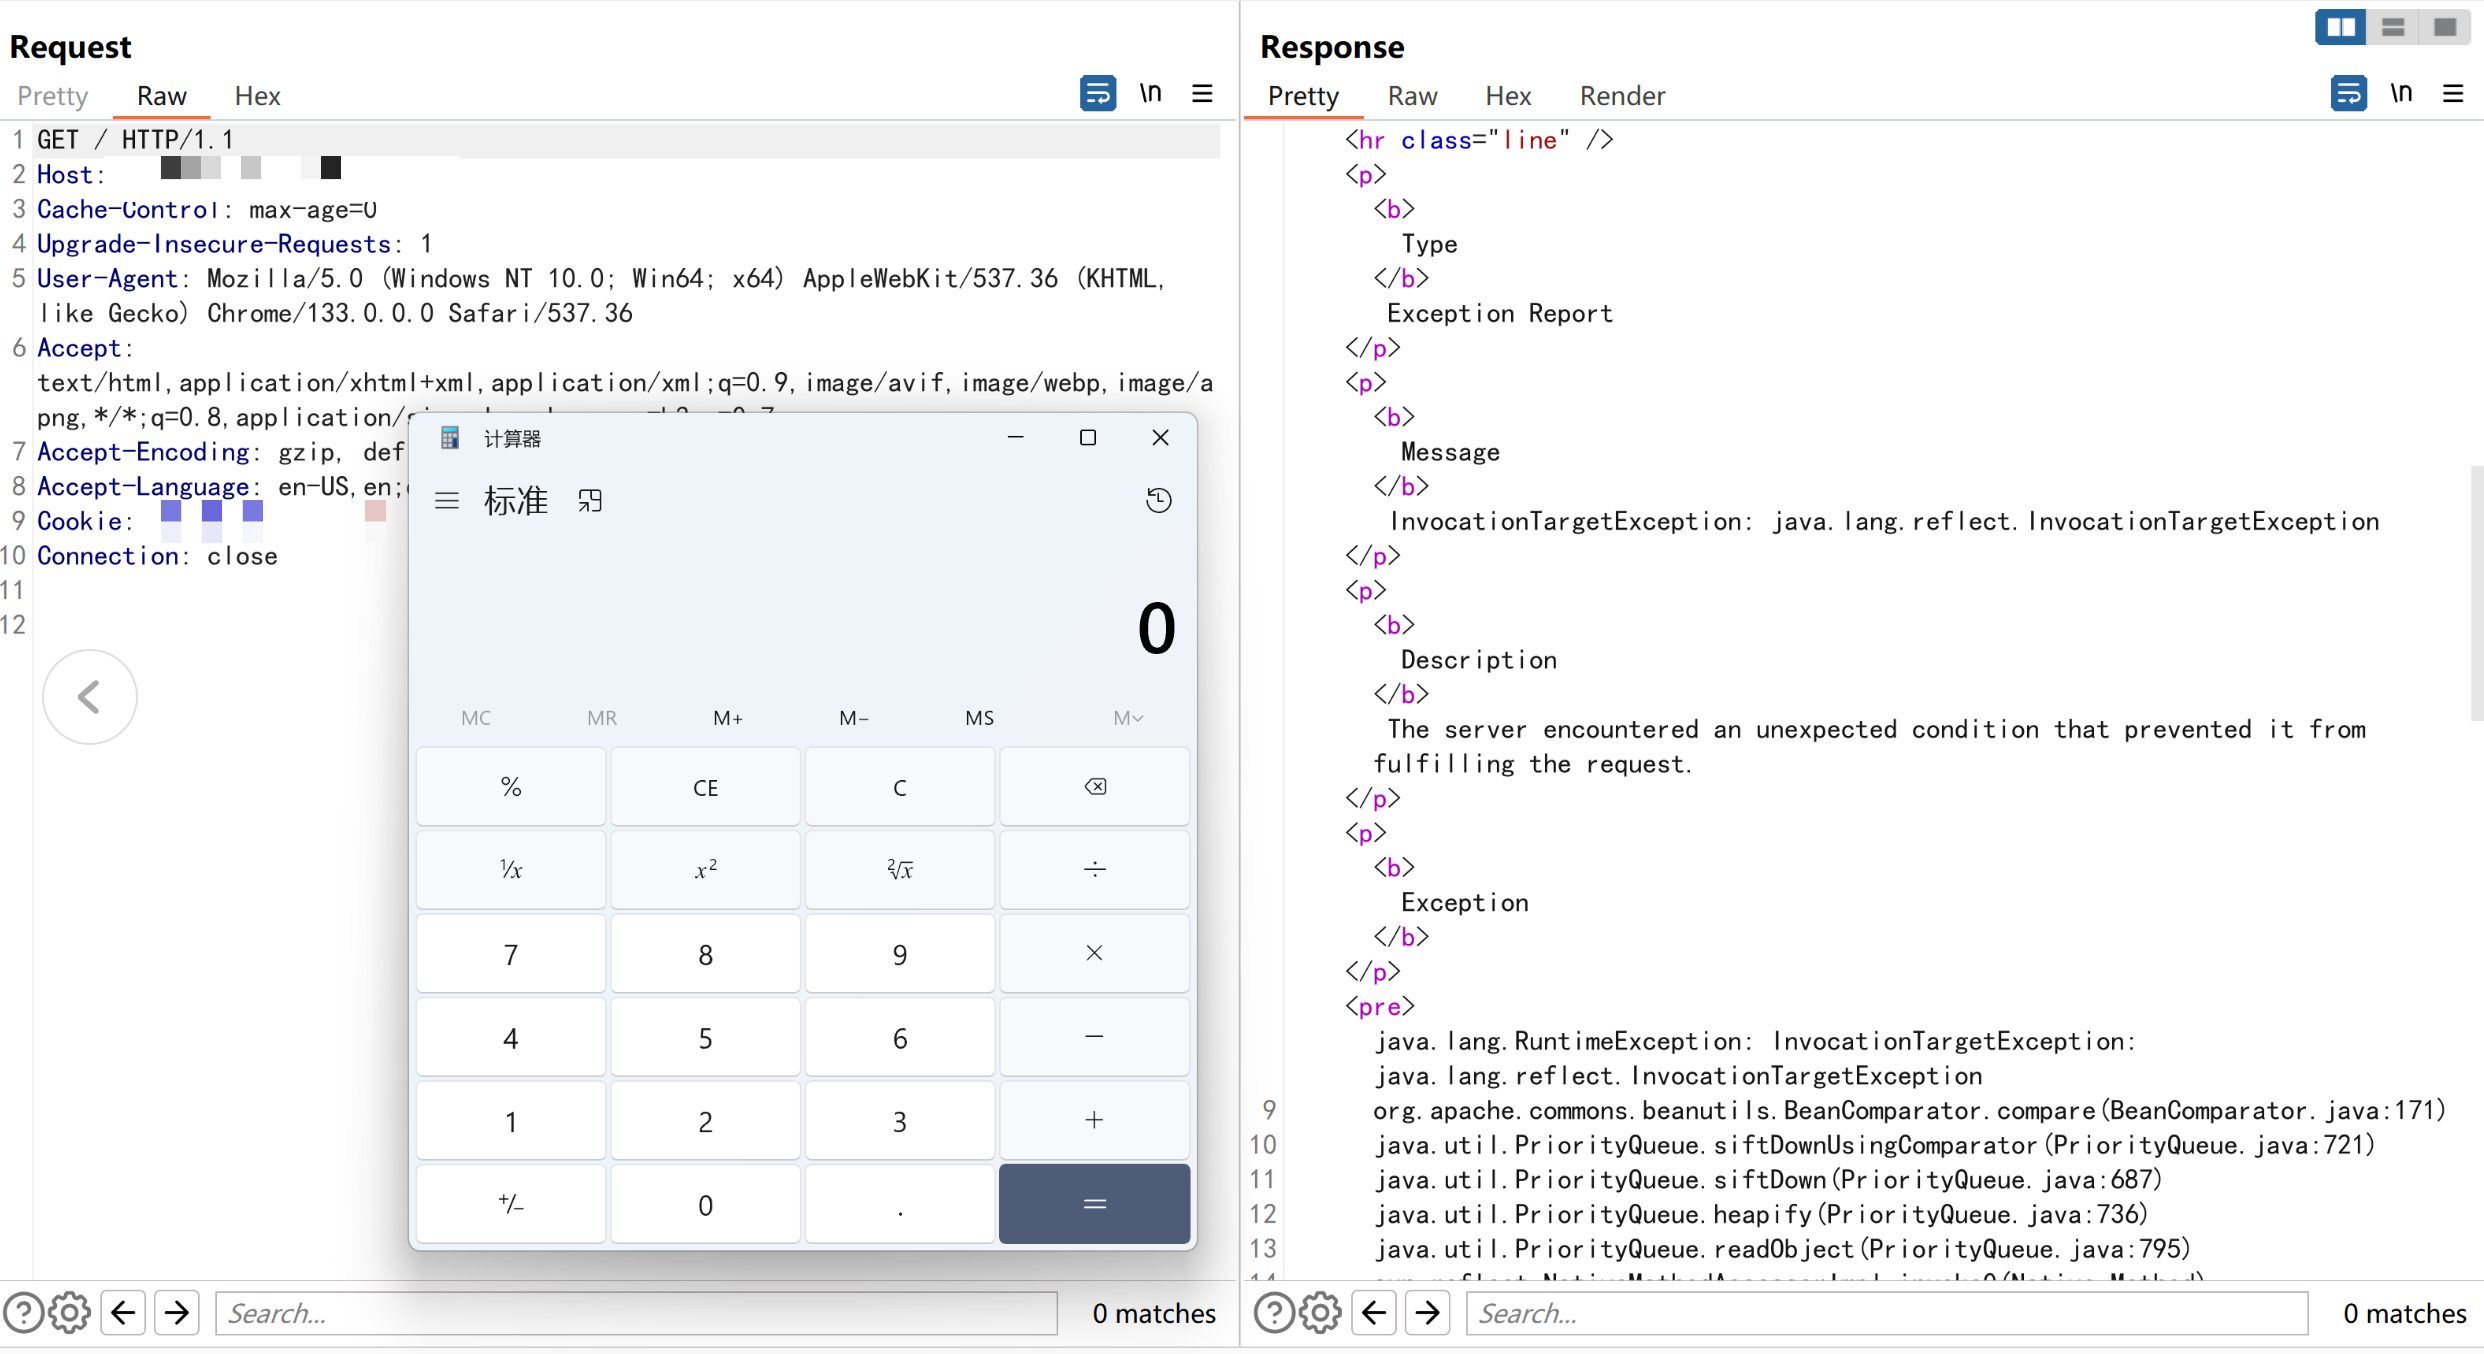The width and height of the screenshot is (2484, 1354).
Task: Click the 'Connection: close' header line
Action: [157, 556]
